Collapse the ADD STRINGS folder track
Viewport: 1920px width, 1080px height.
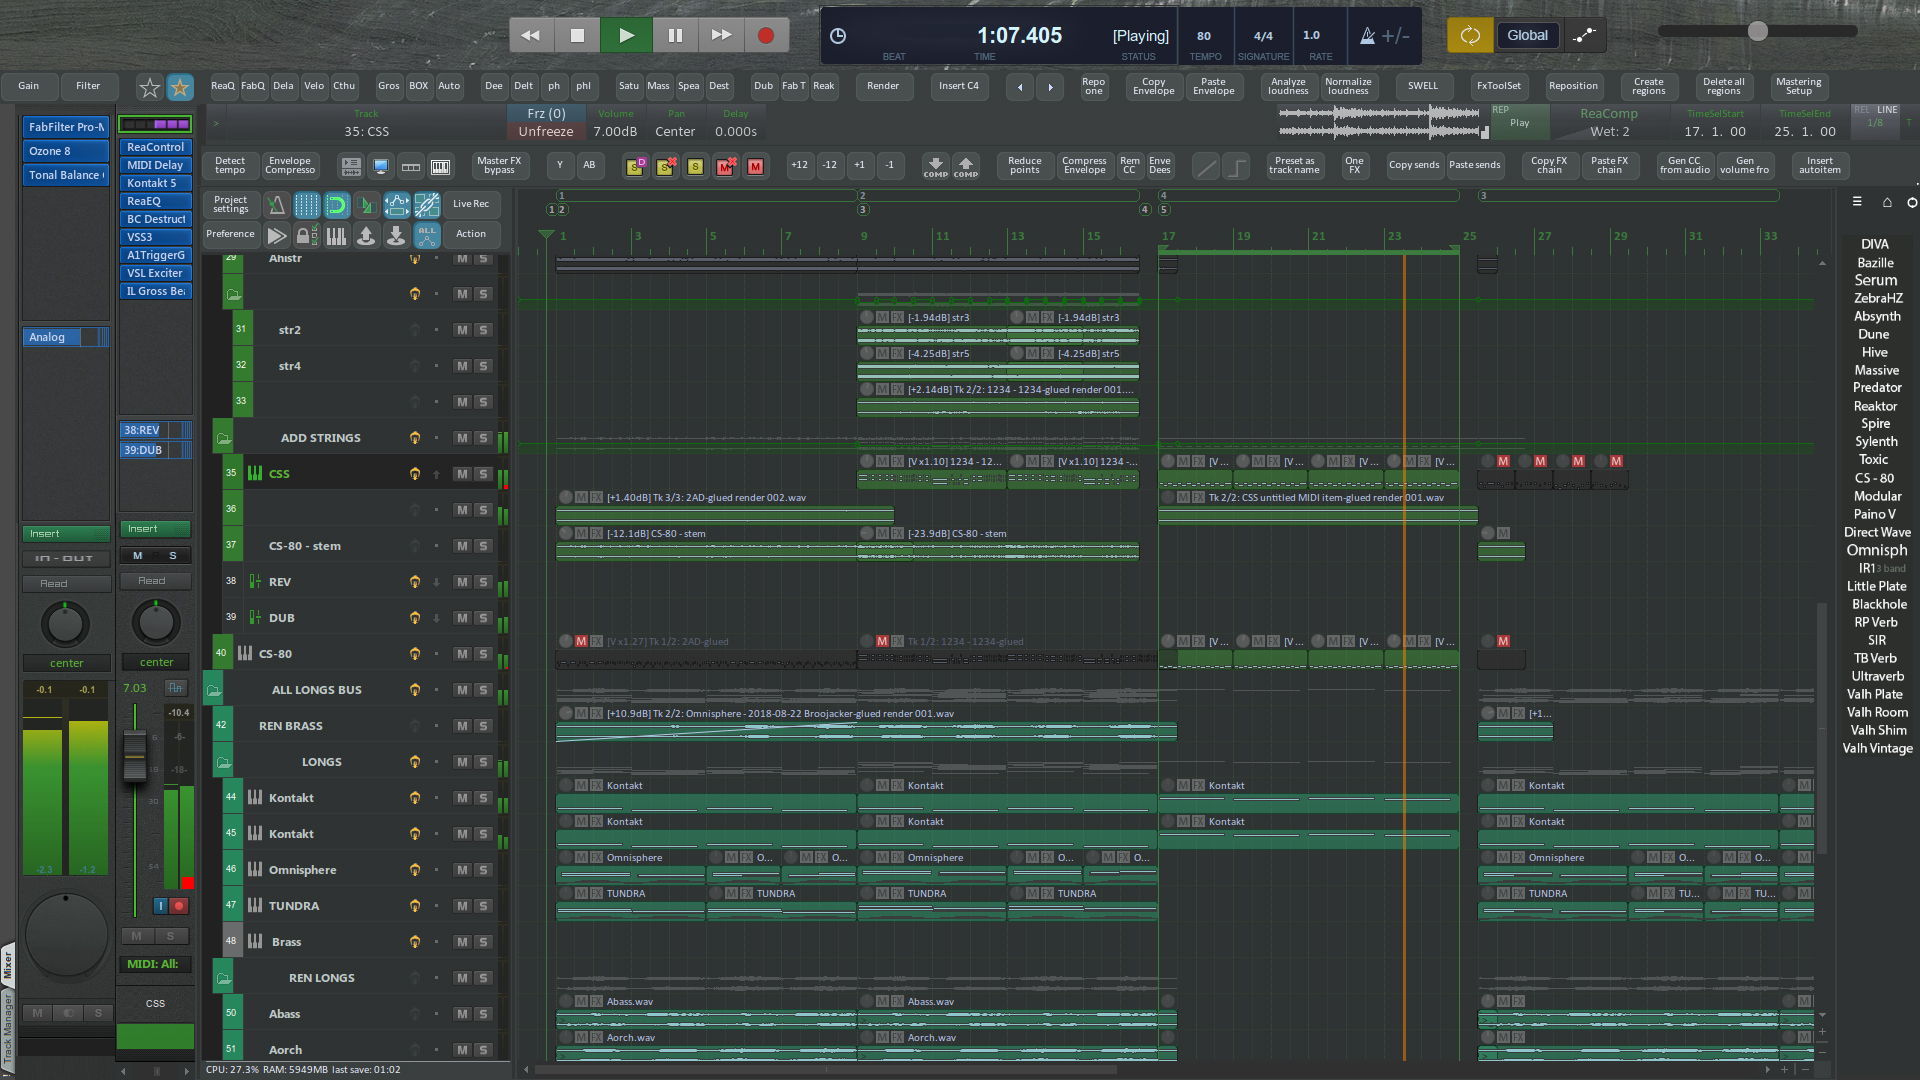point(223,438)
